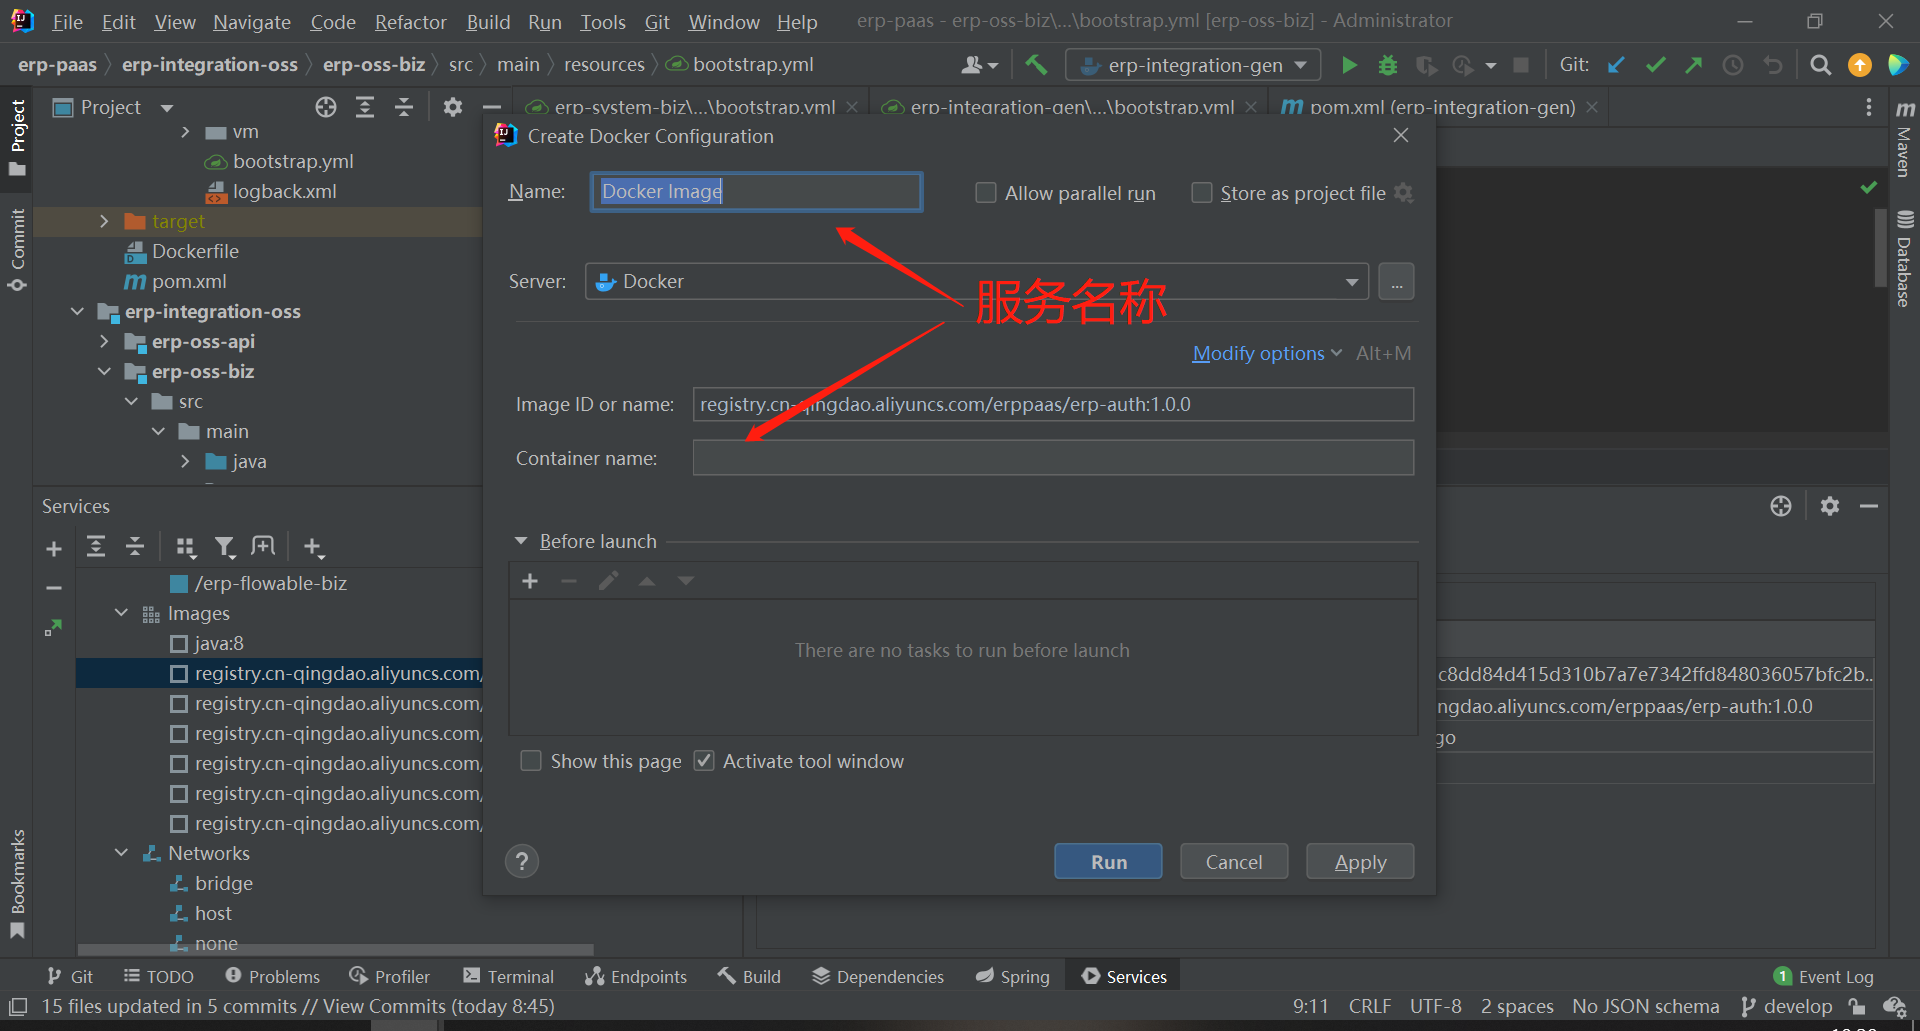This screenshot has height=1031, width=1920.
Task: Open the Server Docker dropdown
Action: point(977,282)
